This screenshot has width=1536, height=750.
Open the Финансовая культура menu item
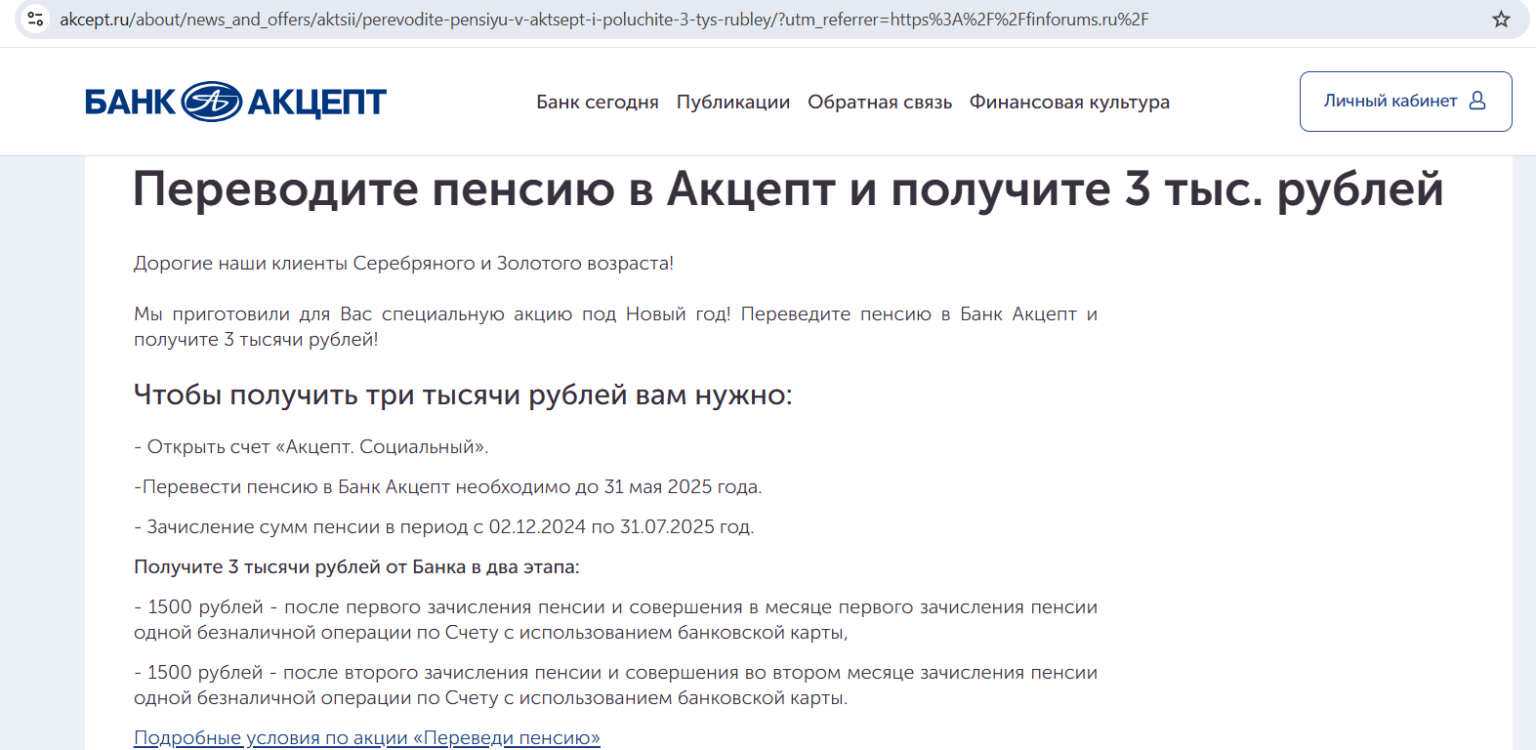(1069, 102)
